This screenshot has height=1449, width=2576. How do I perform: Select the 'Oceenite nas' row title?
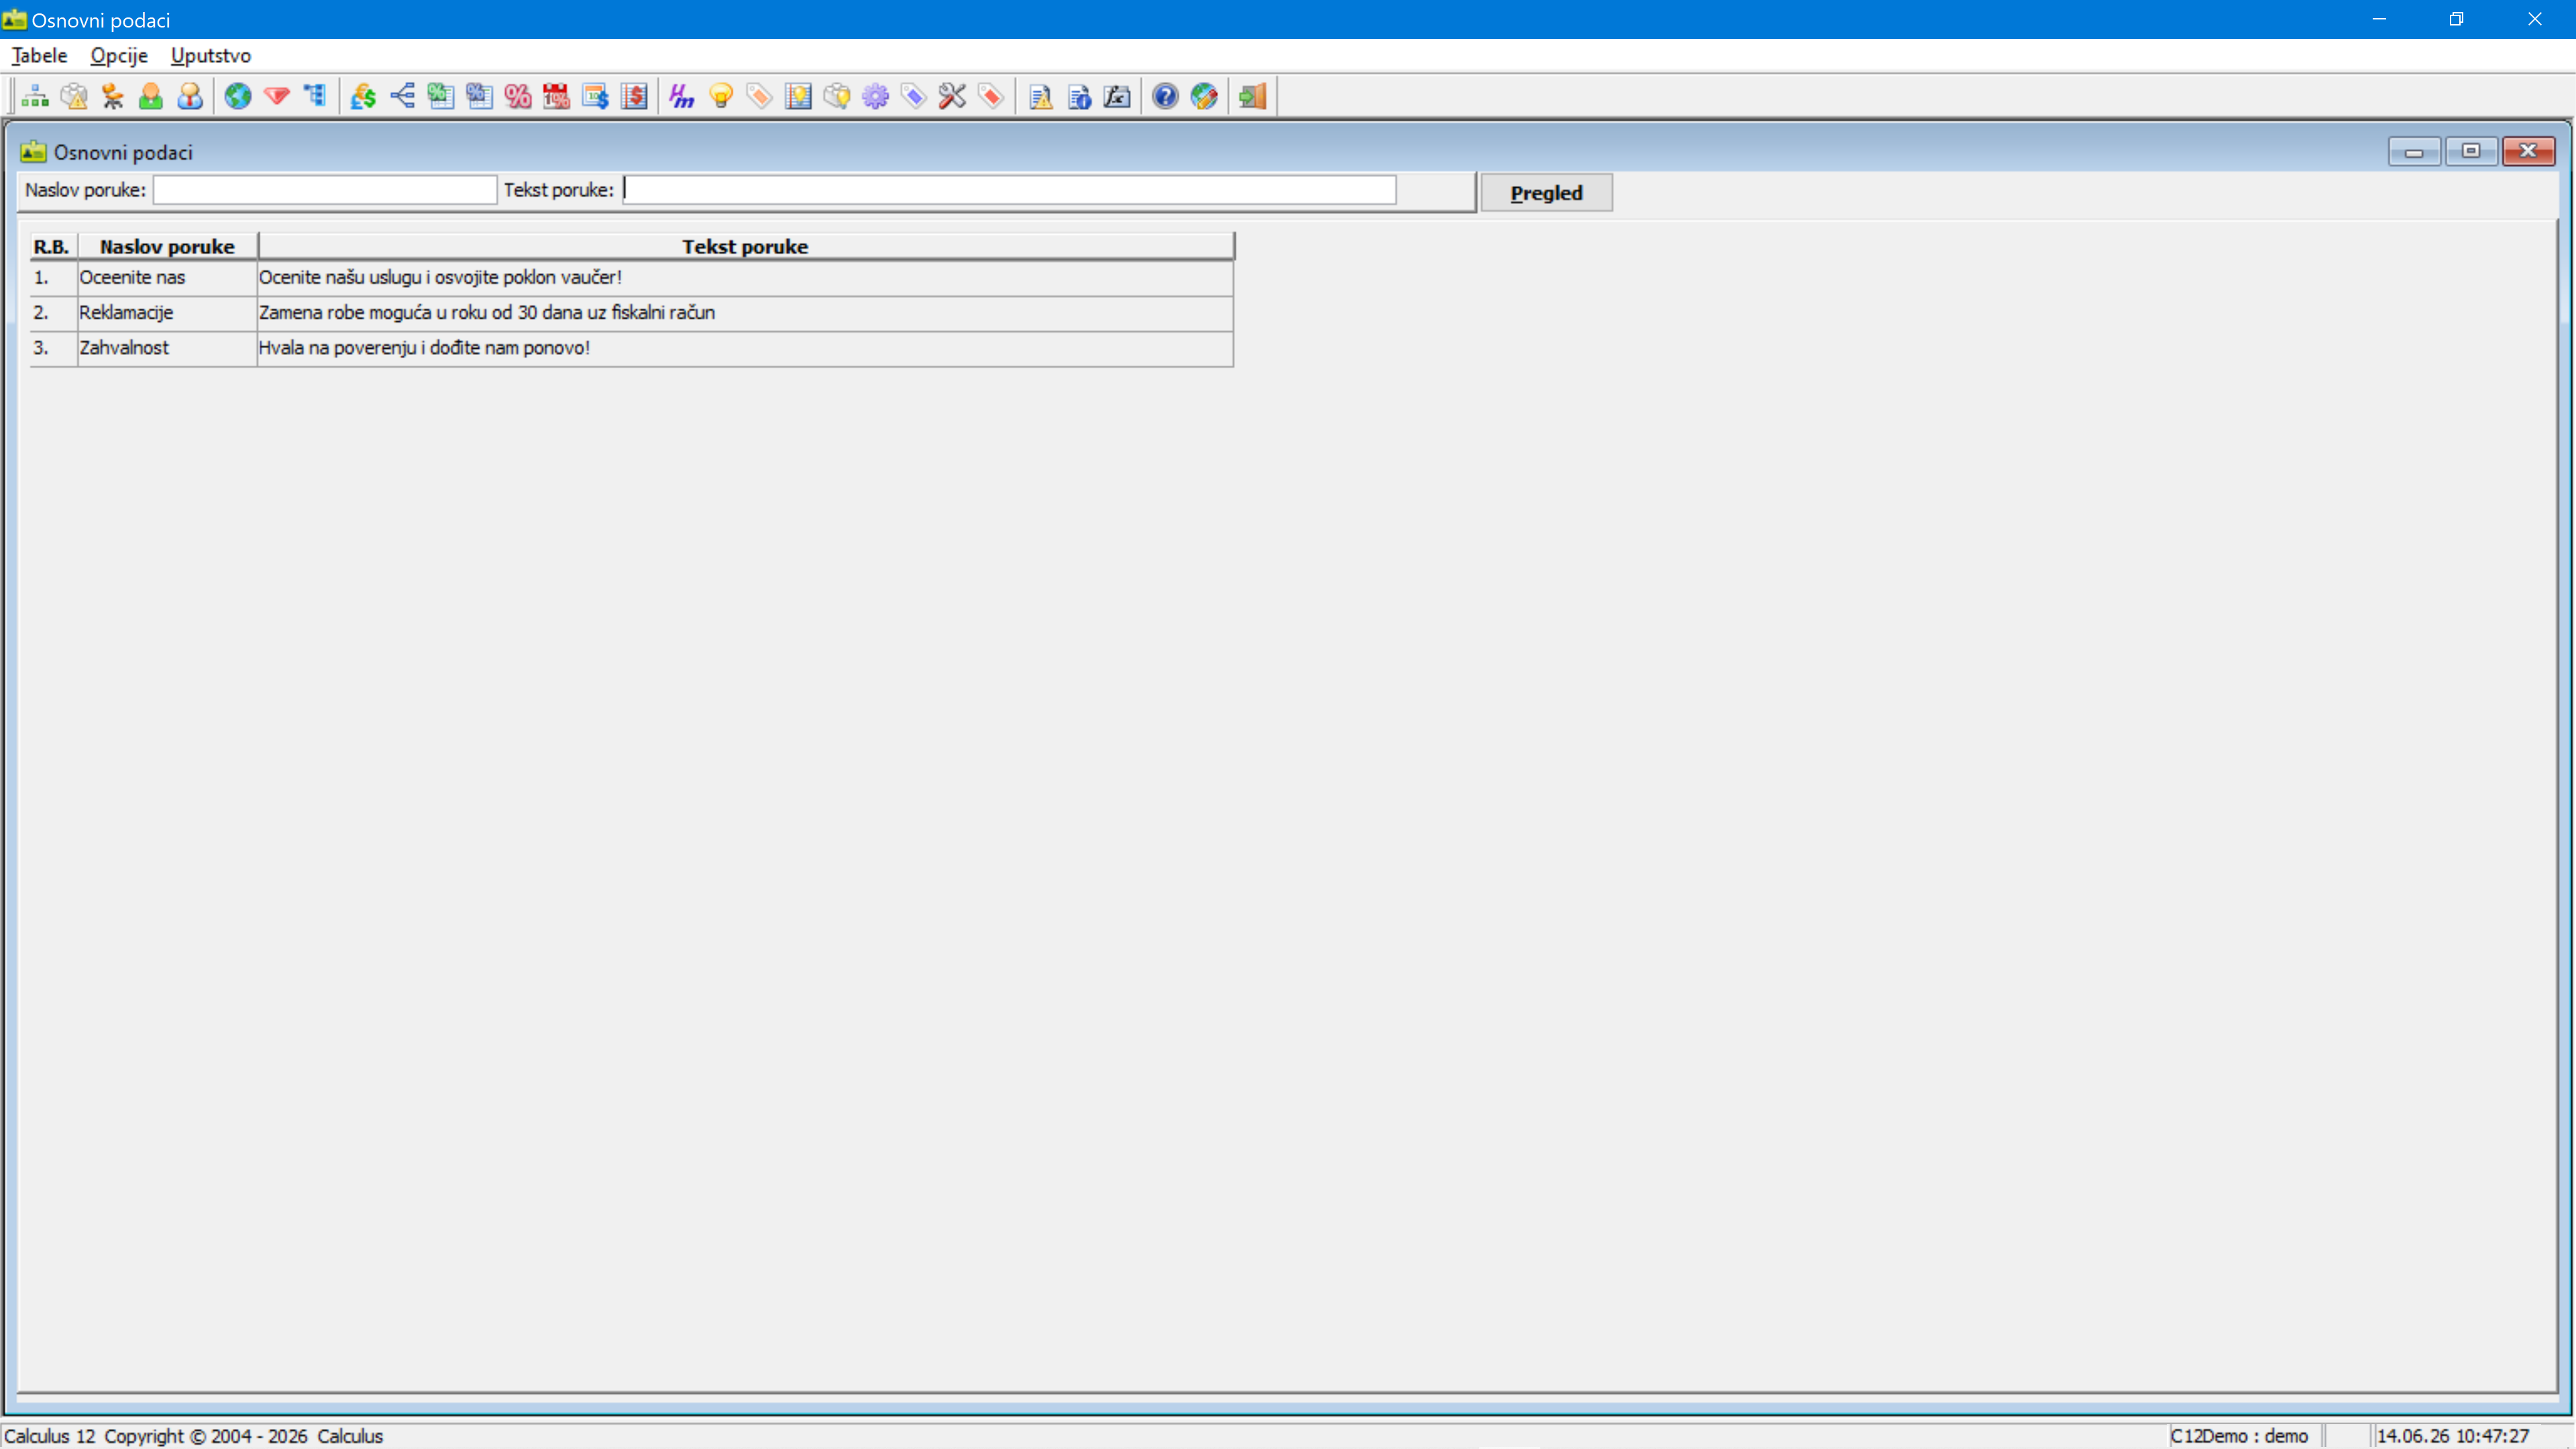[x=132, y=277]
